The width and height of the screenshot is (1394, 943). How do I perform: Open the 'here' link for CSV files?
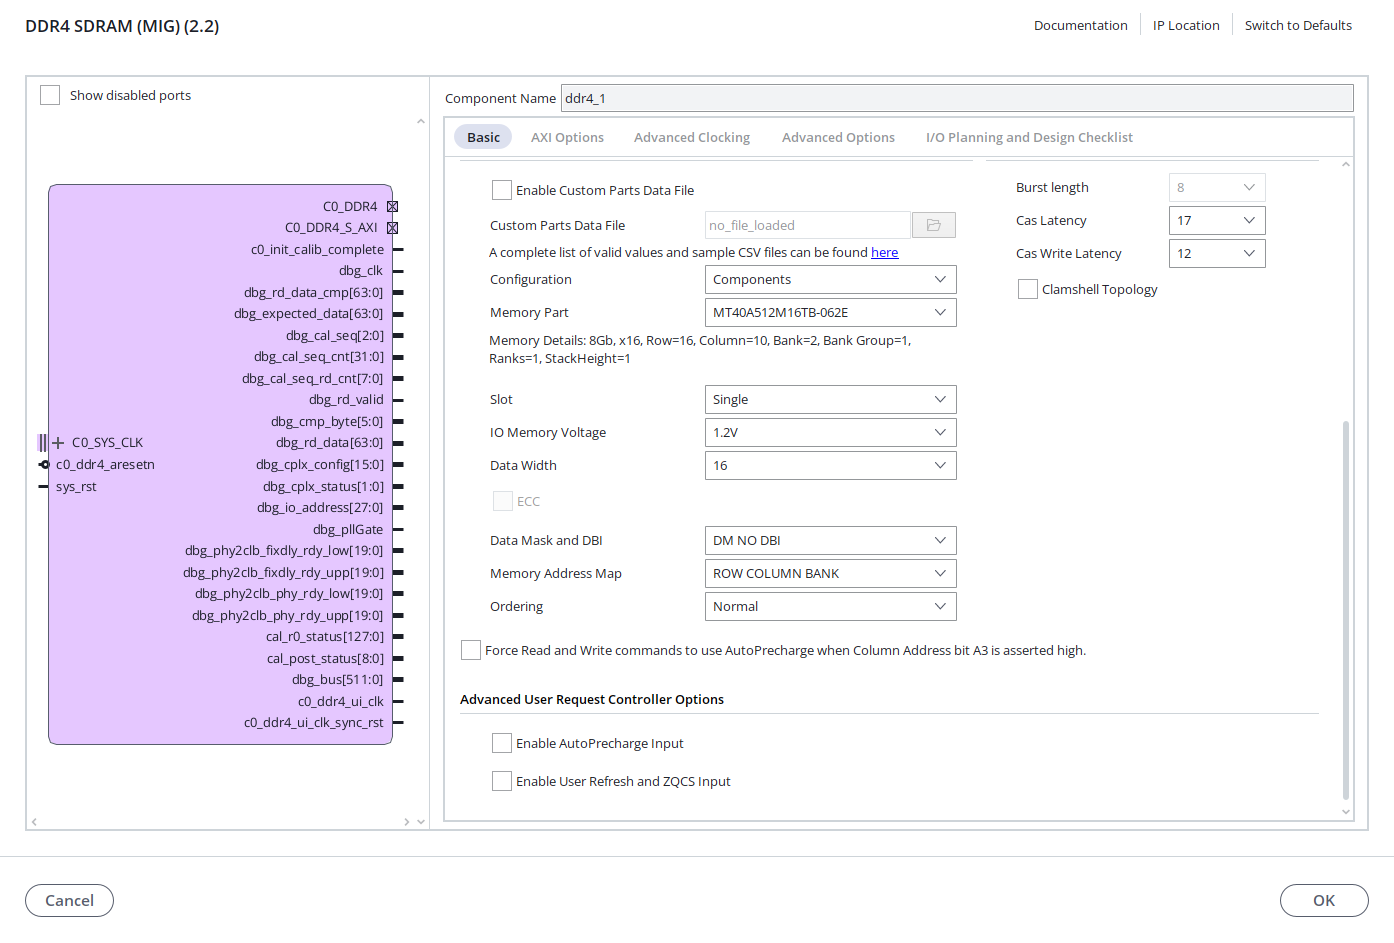[x=884, y=252]
